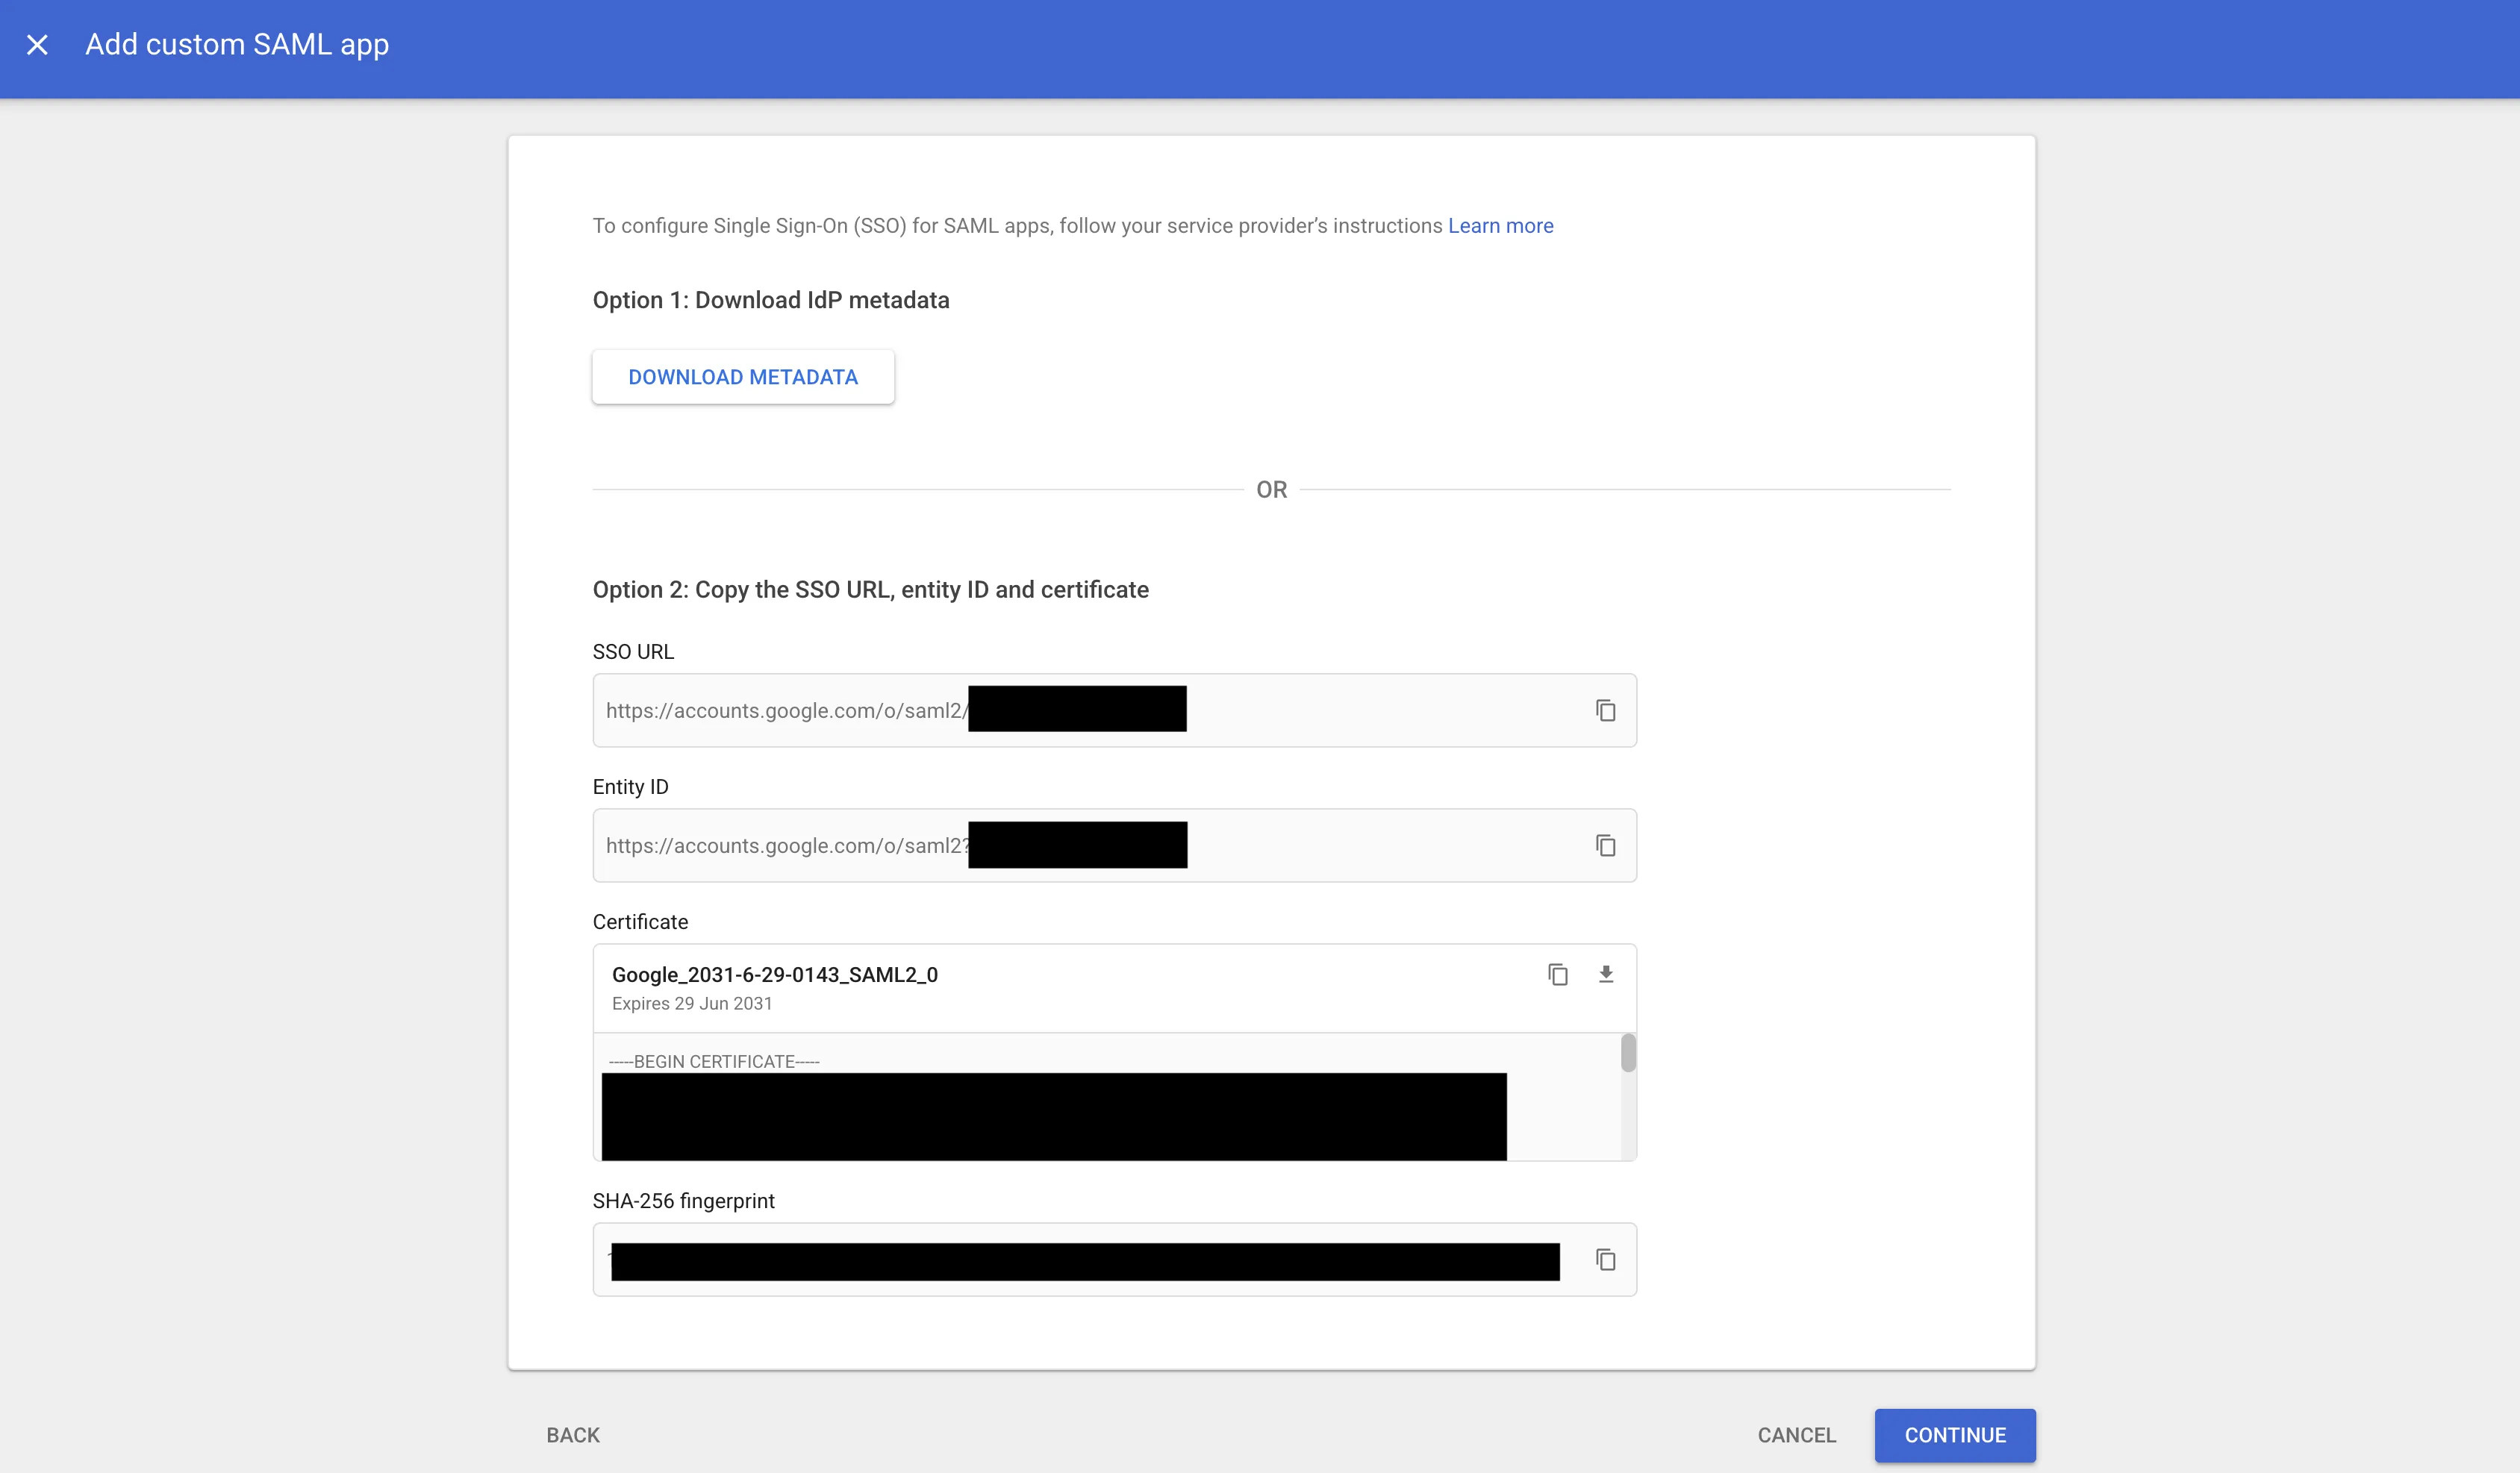Copy the SHA-256 fingerprint
The image size is (2520, 1473).
pyautogui.click(x=1605, y=1259)
